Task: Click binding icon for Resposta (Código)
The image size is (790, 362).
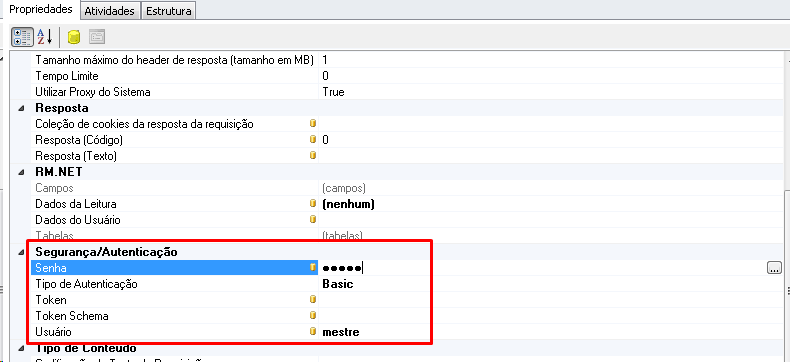Action: (x=312, y=139)
